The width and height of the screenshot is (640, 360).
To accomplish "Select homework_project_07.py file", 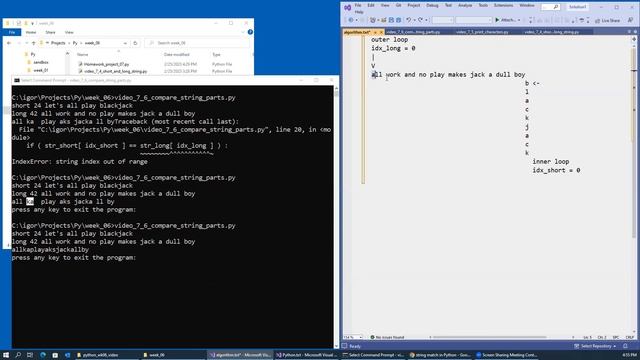I will point(103,64).
